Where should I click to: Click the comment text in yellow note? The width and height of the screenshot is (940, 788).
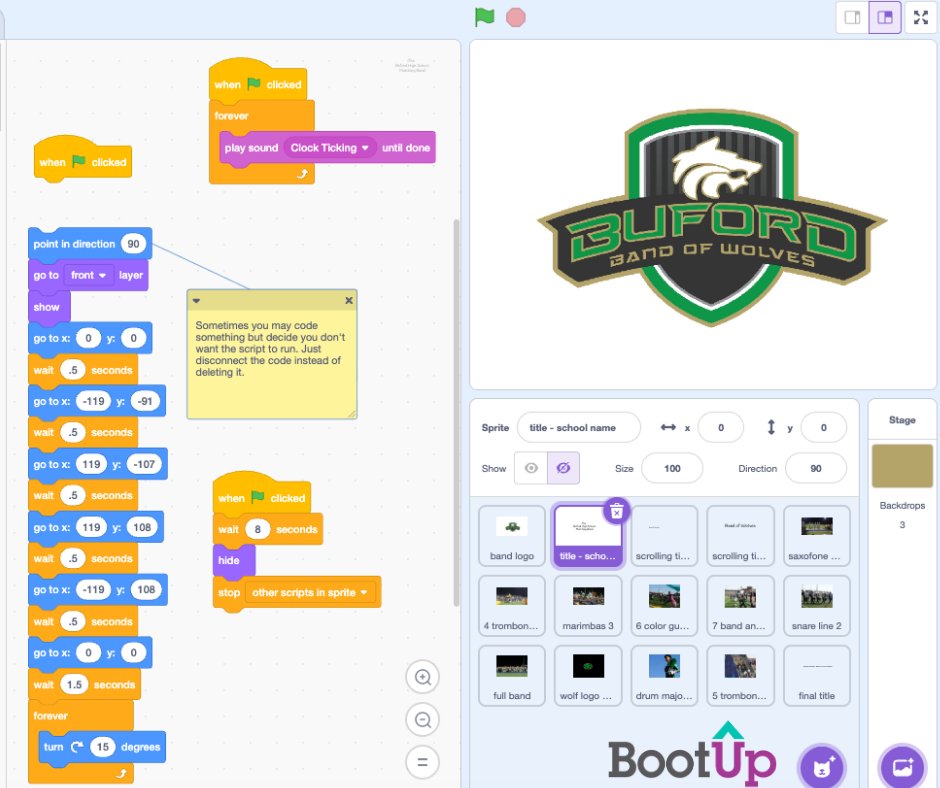point(270,348)
